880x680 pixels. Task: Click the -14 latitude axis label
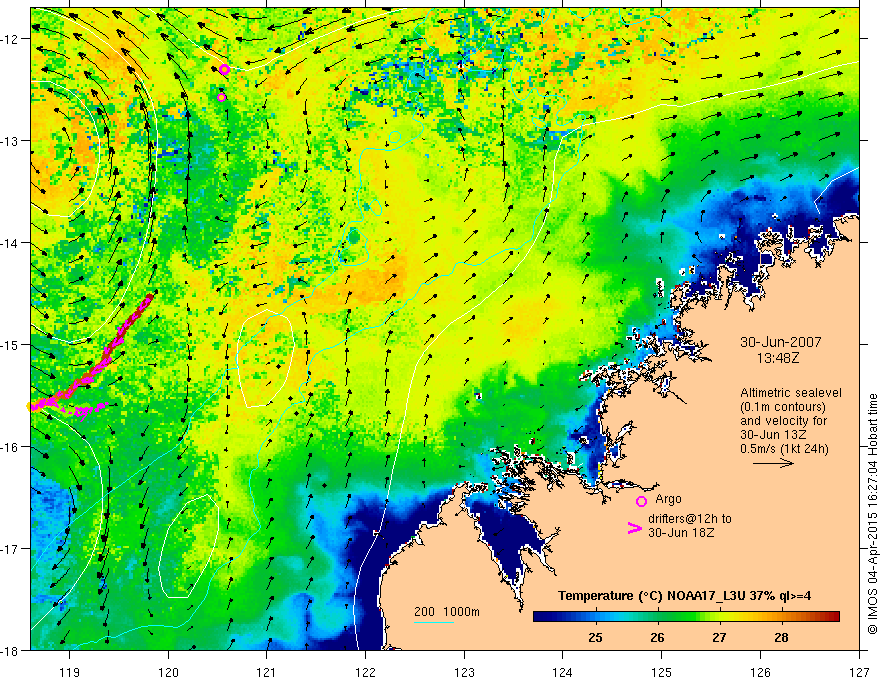click(12, 243)
